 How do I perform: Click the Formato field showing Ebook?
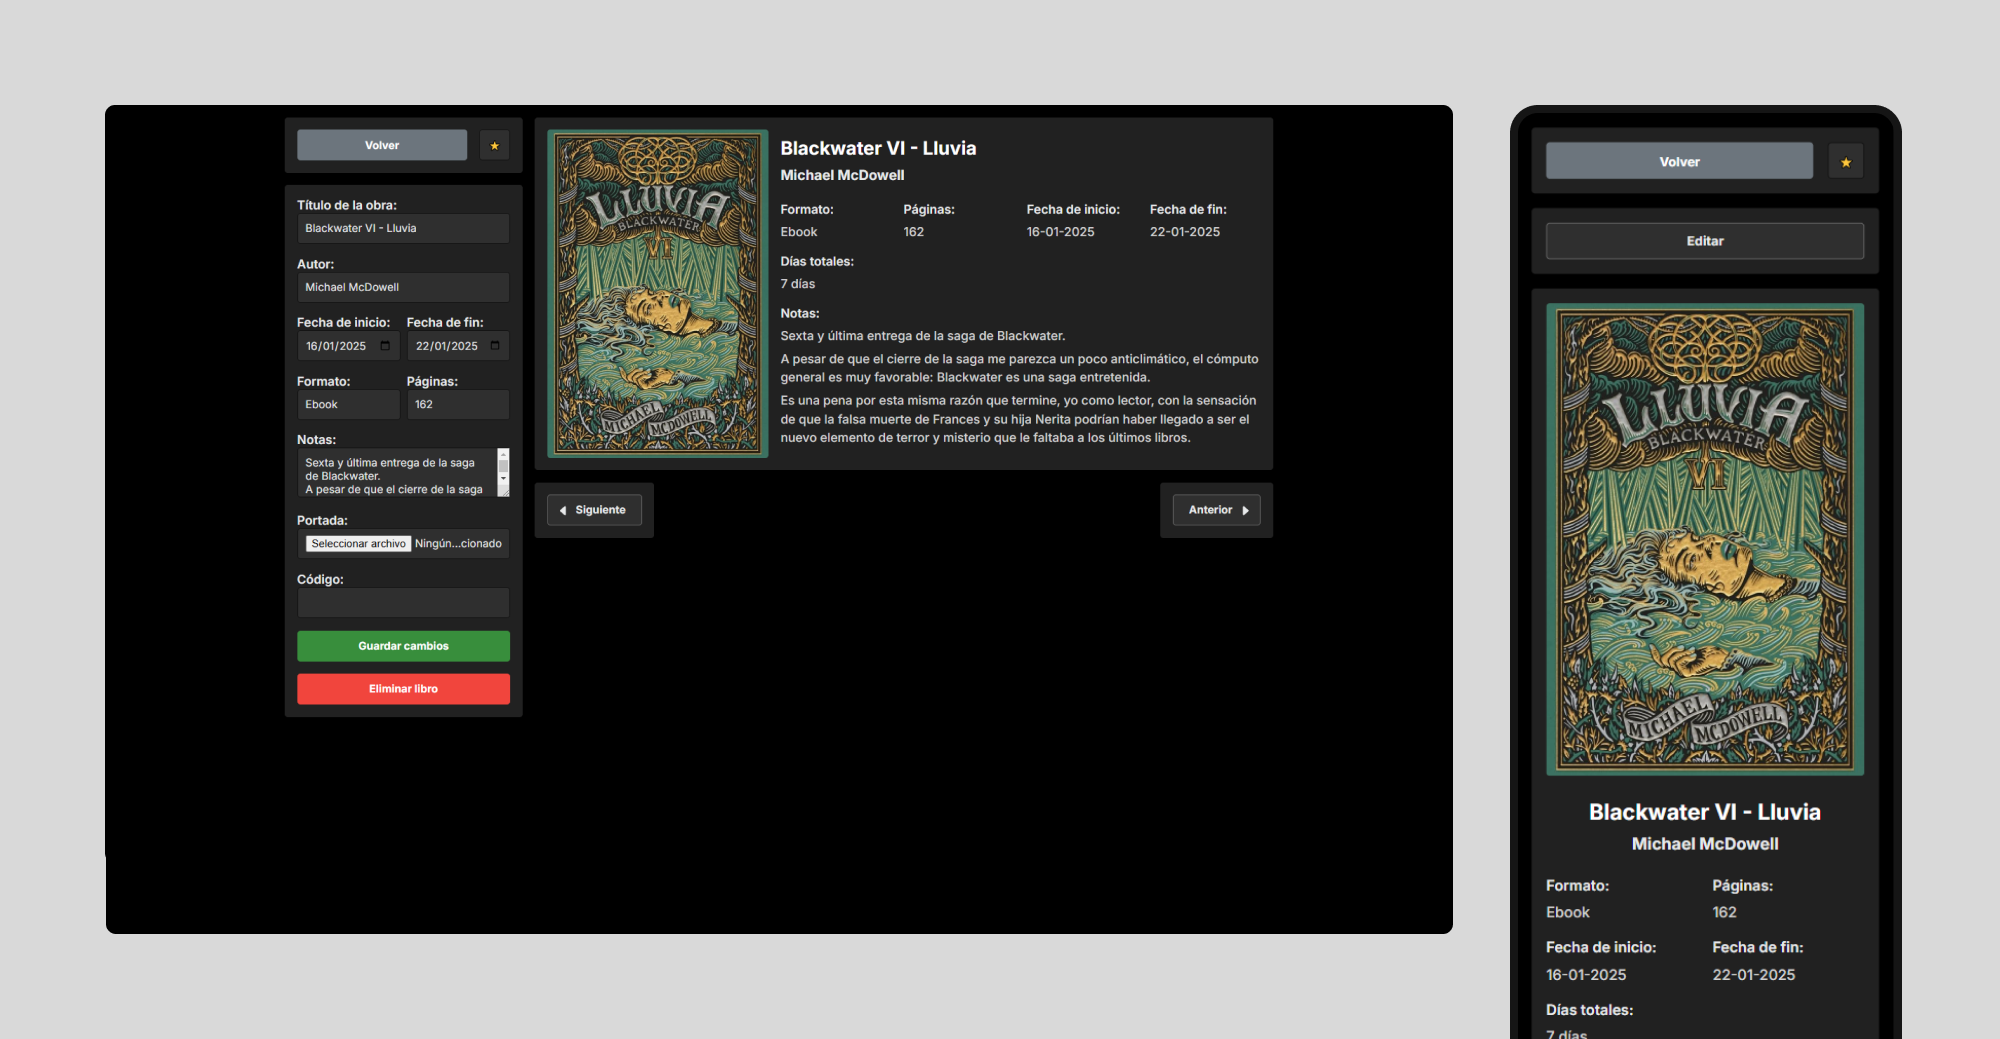(x=348, y=405)
